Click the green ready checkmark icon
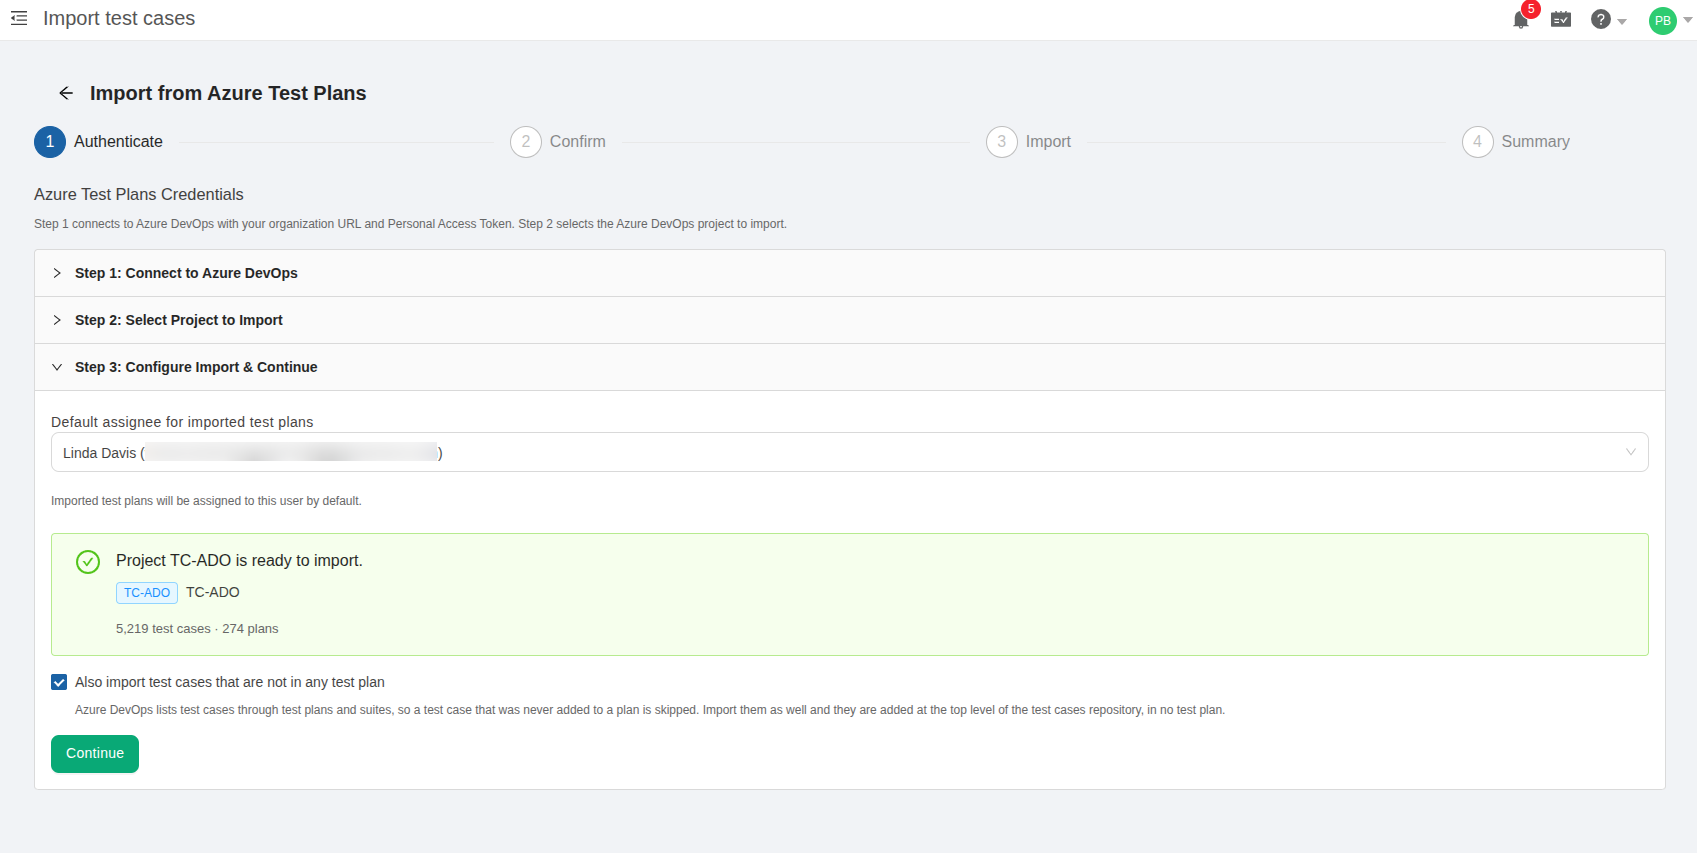This screenshot has height=853, width=1697. [88, 562]
